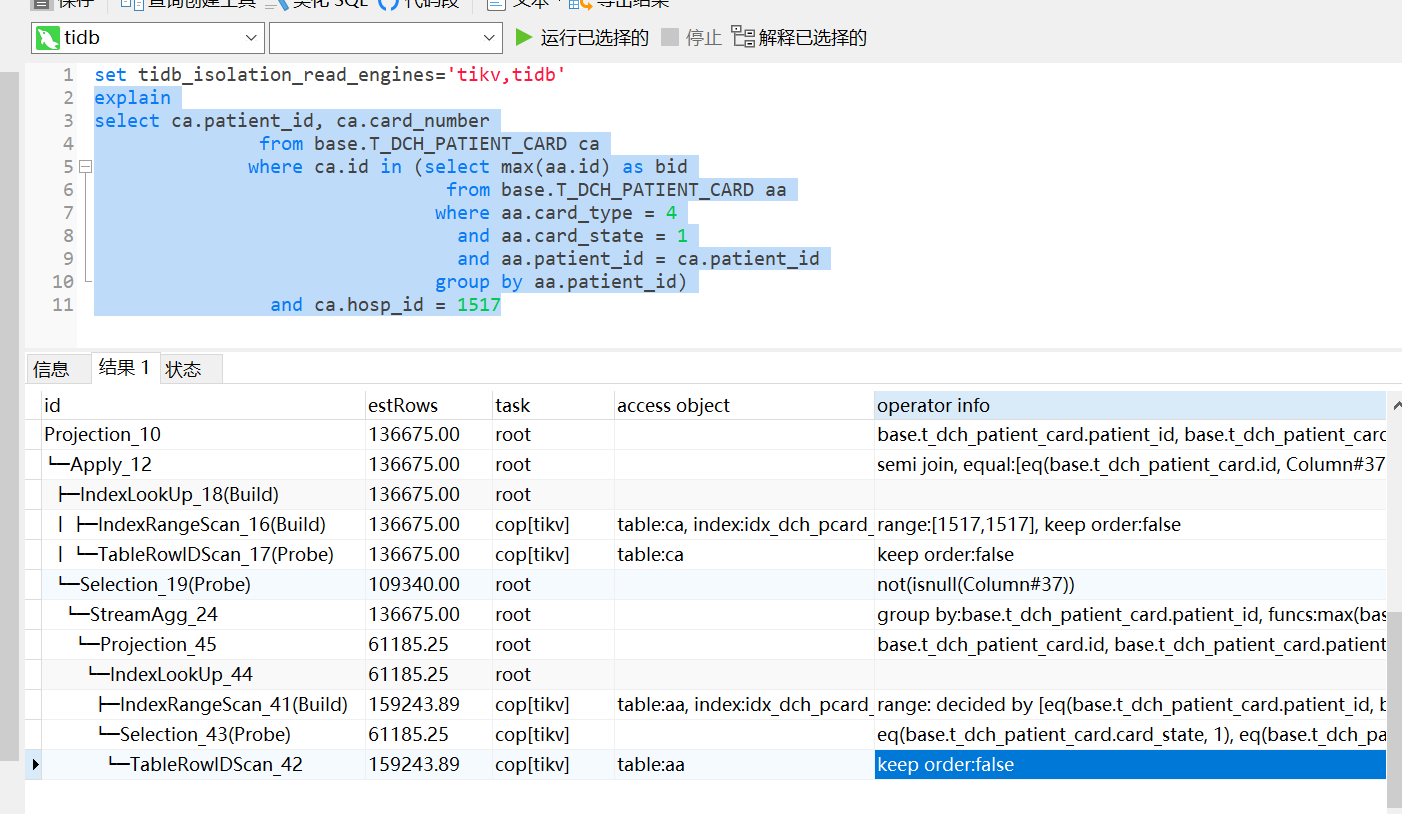
Task: Collapse the code fold at line 5
Action: click(85, 167)
